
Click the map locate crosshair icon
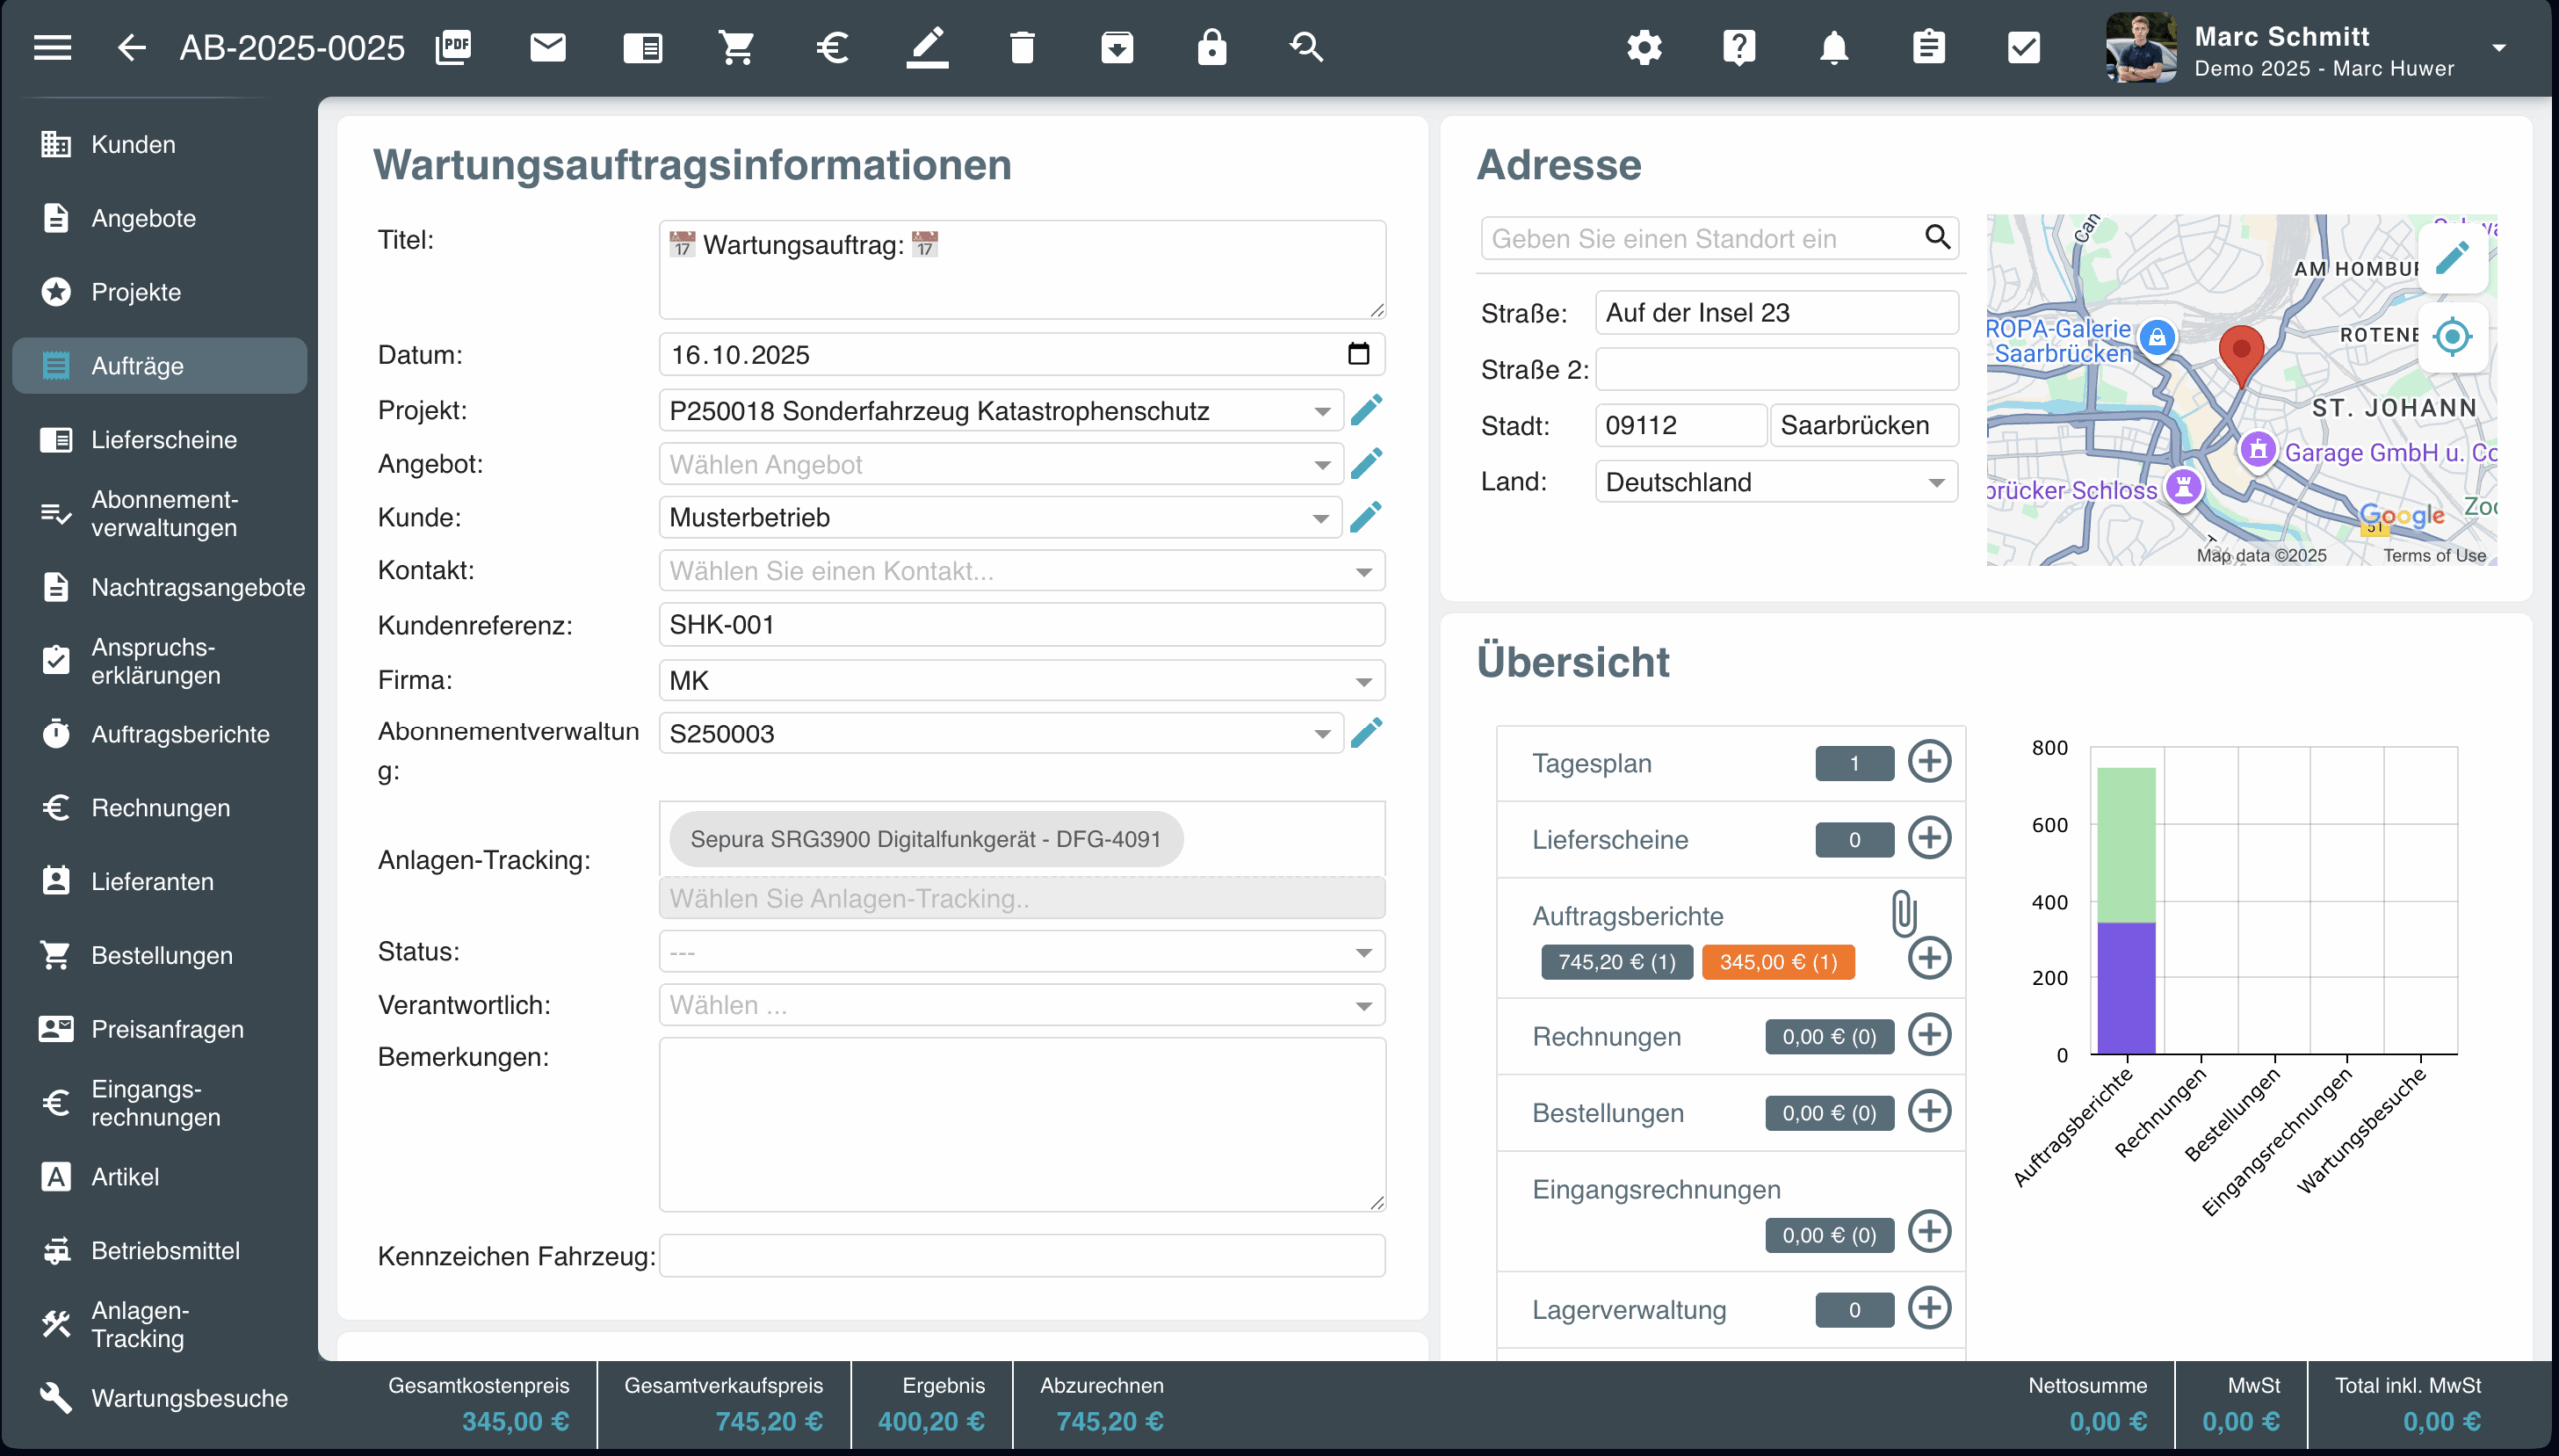pyautogui.click(x=2452, y=337)
